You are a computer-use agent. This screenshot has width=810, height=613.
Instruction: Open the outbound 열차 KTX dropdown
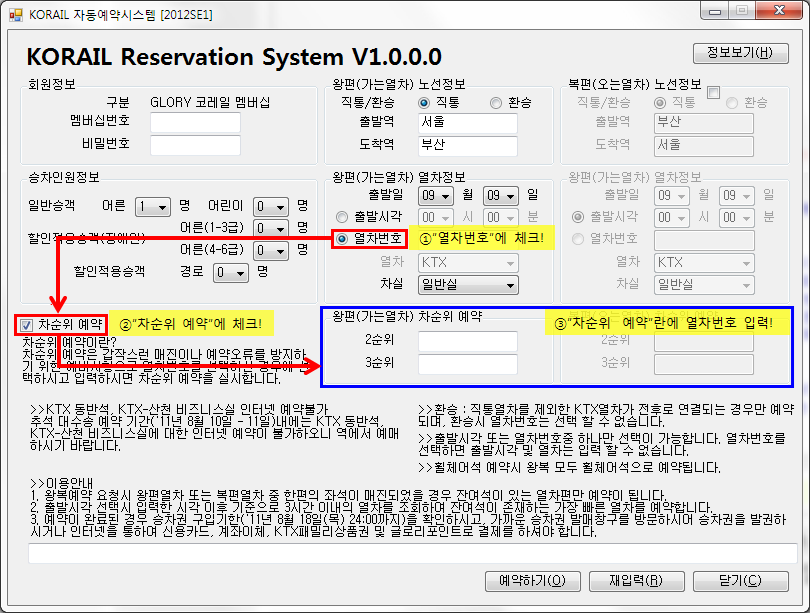point(468,263)
